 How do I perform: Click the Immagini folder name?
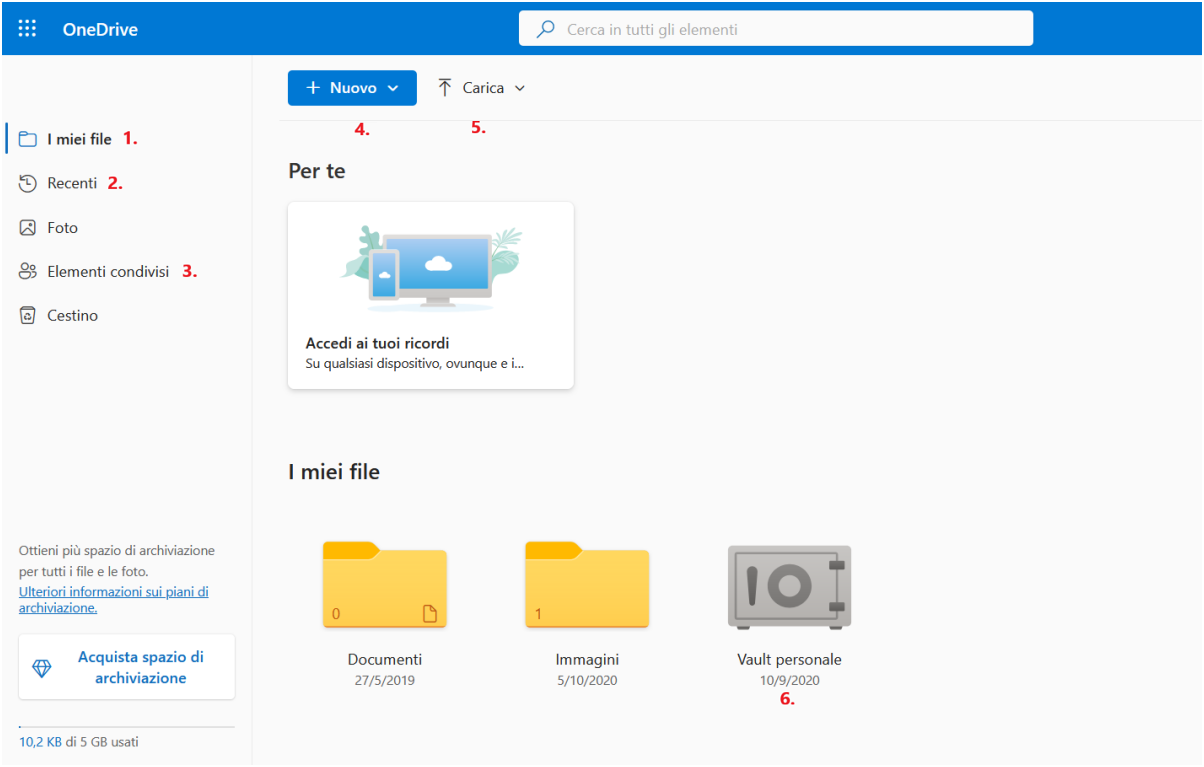click(x=587, y=659)
